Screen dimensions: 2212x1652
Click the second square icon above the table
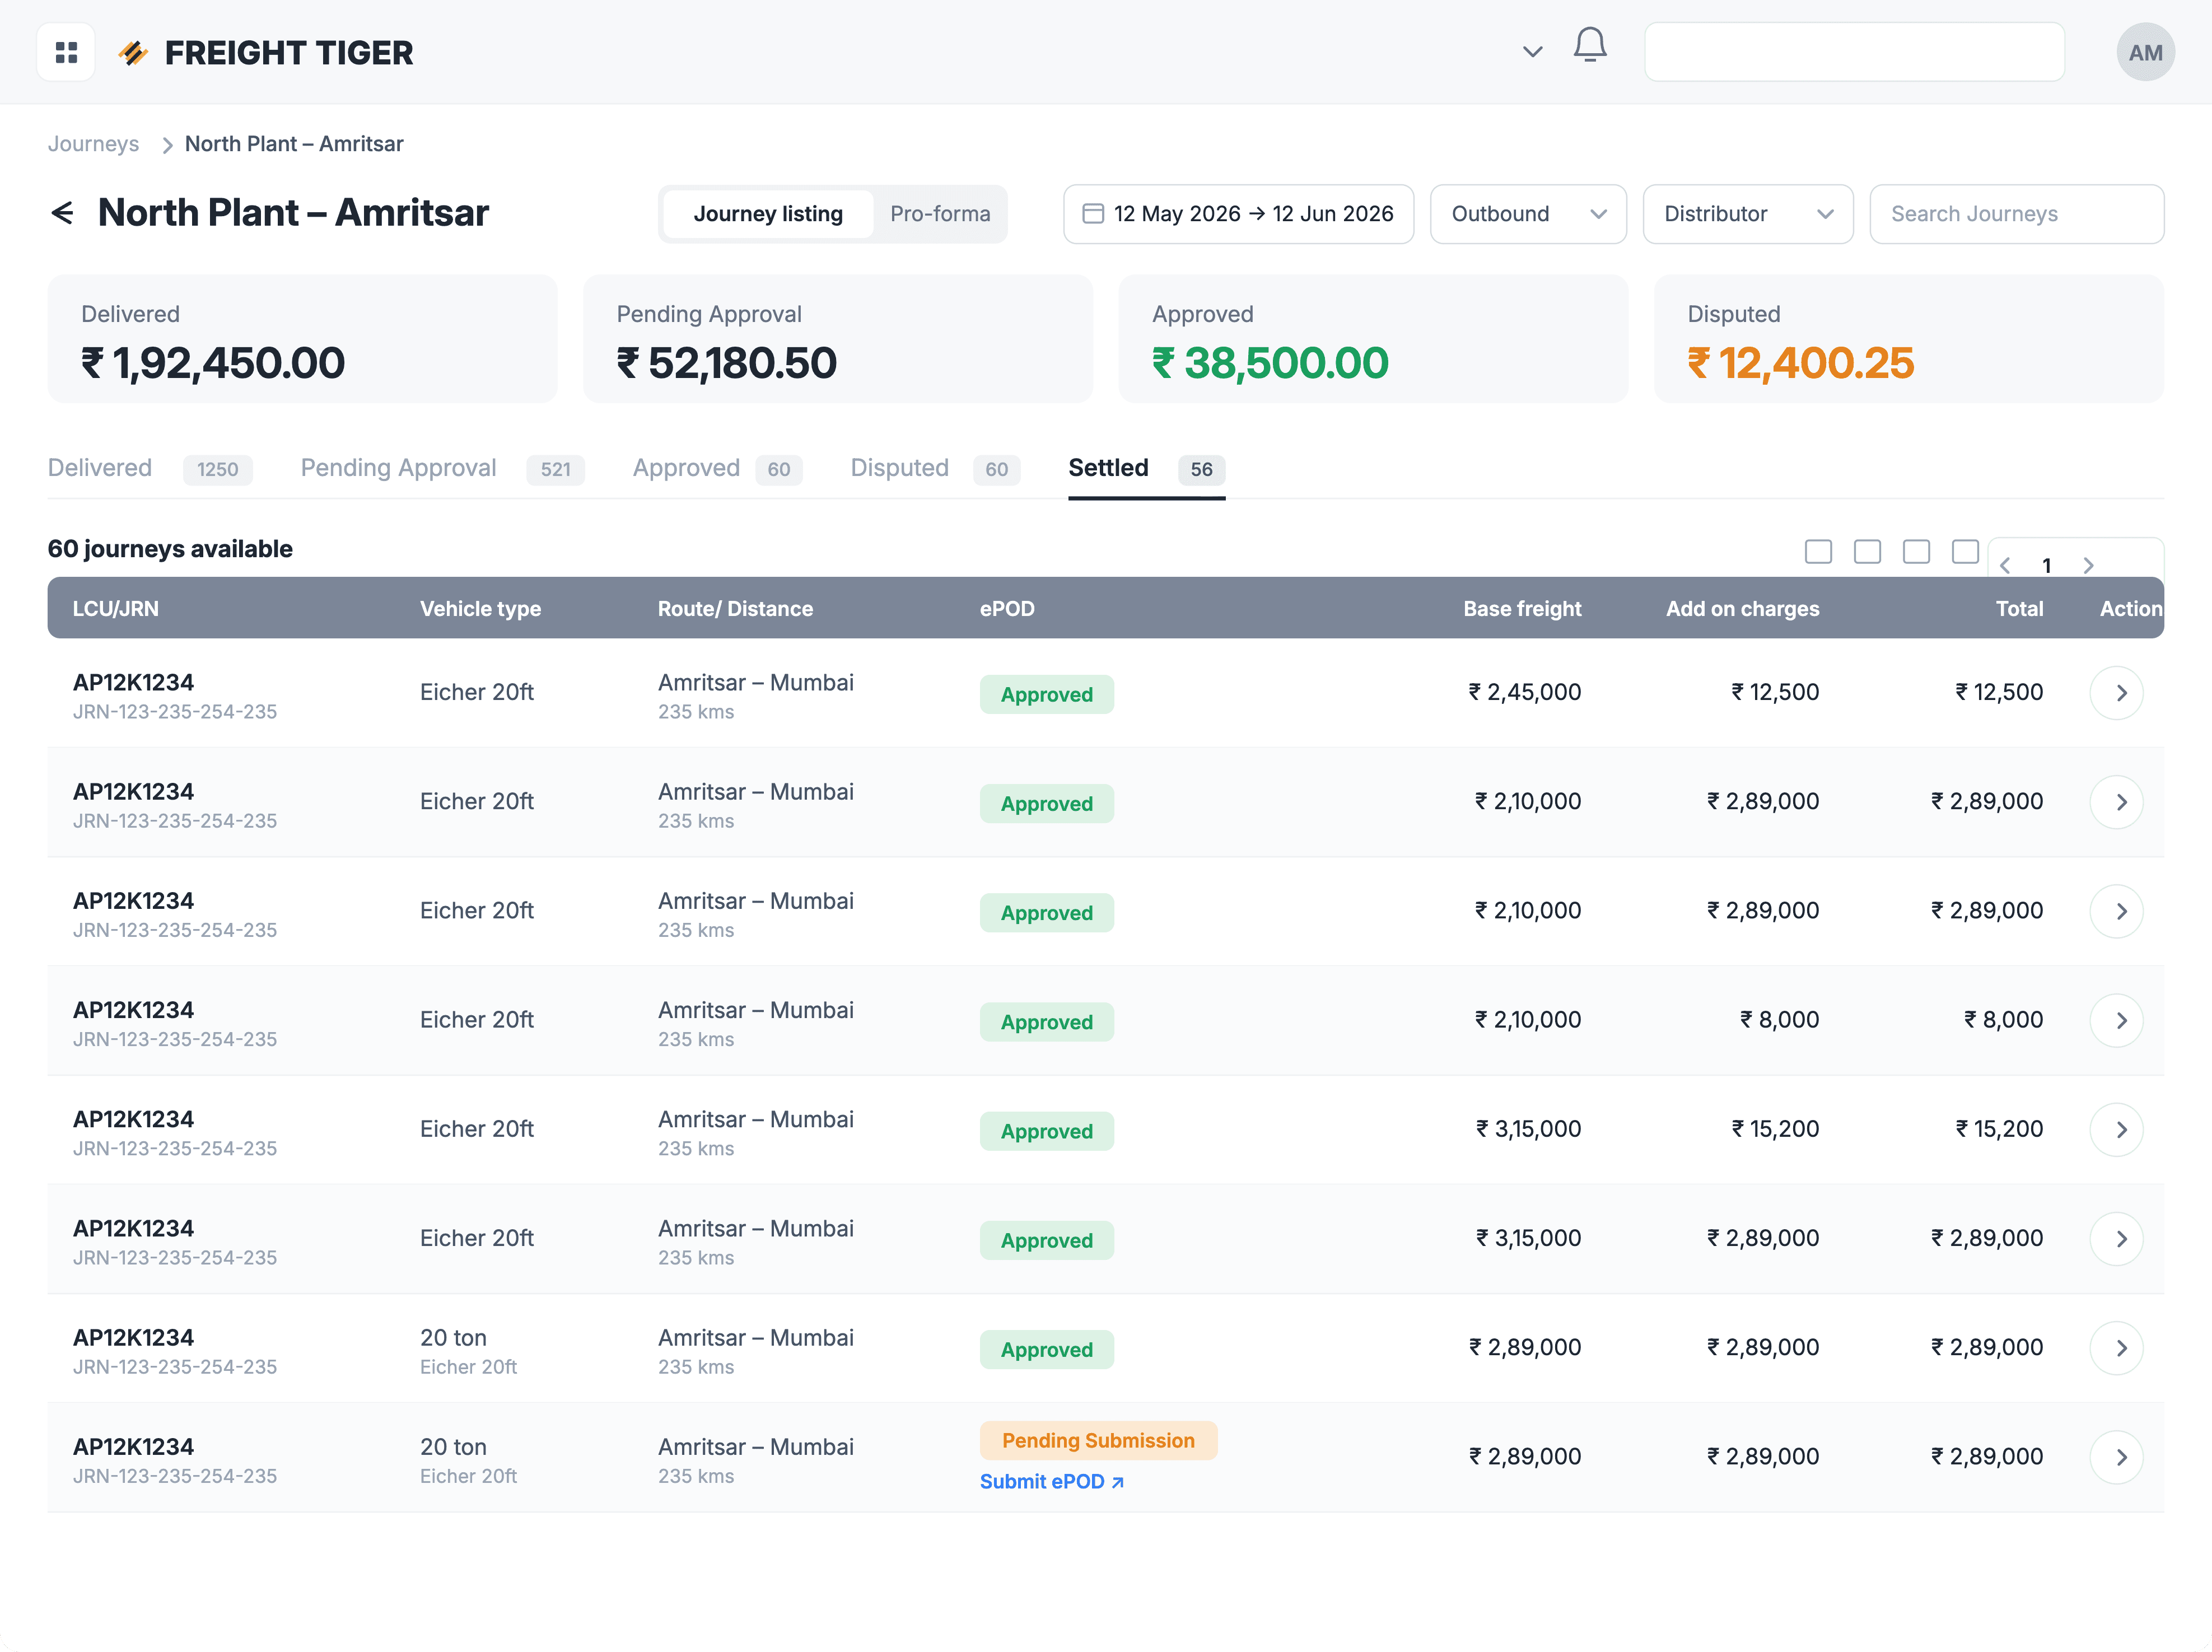click(x=1867, y=552)
